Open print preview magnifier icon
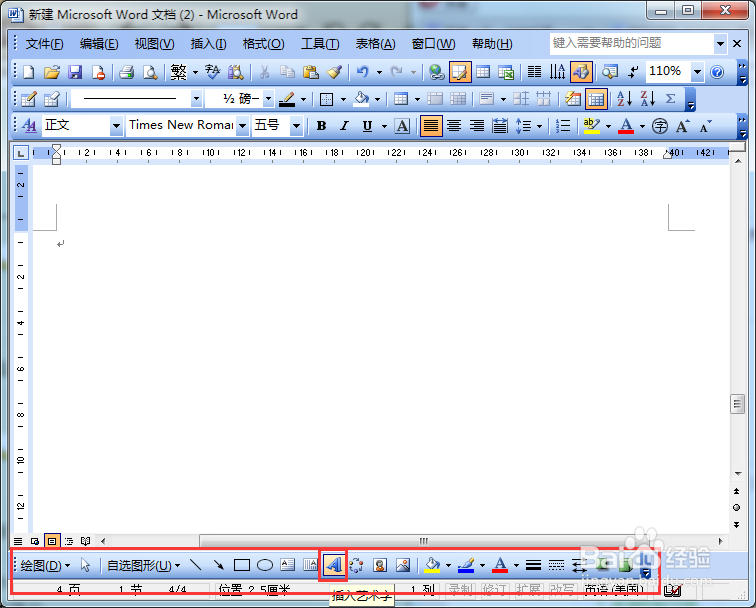The image size is (756, 608). [x=150, y=72]
